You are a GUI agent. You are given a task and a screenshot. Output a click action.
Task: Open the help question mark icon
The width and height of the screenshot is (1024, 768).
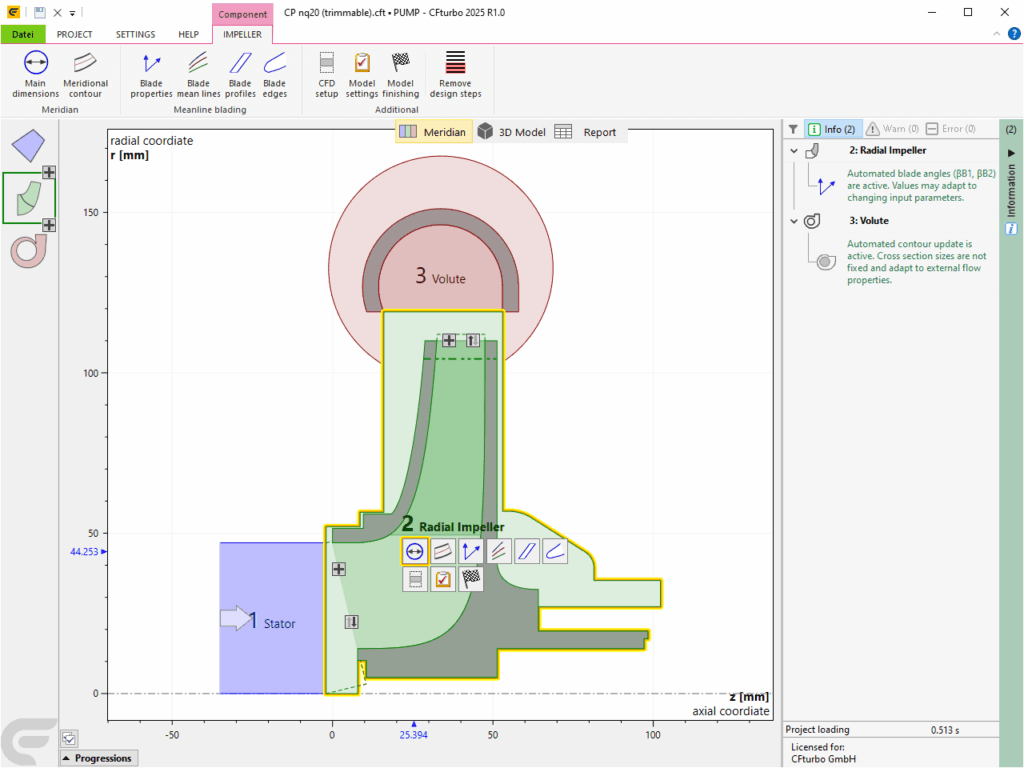pos(1014,34)
